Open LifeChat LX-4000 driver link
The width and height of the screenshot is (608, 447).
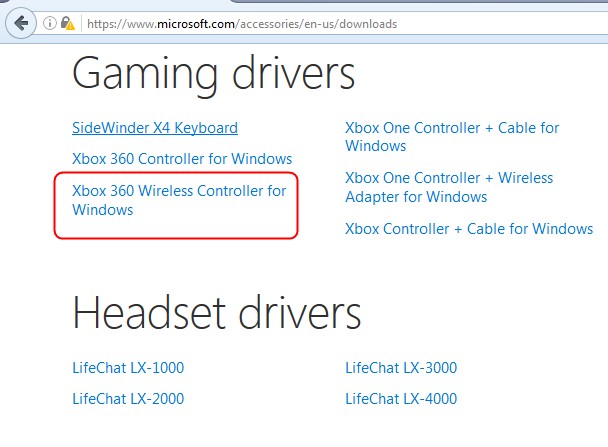point(401,399)
